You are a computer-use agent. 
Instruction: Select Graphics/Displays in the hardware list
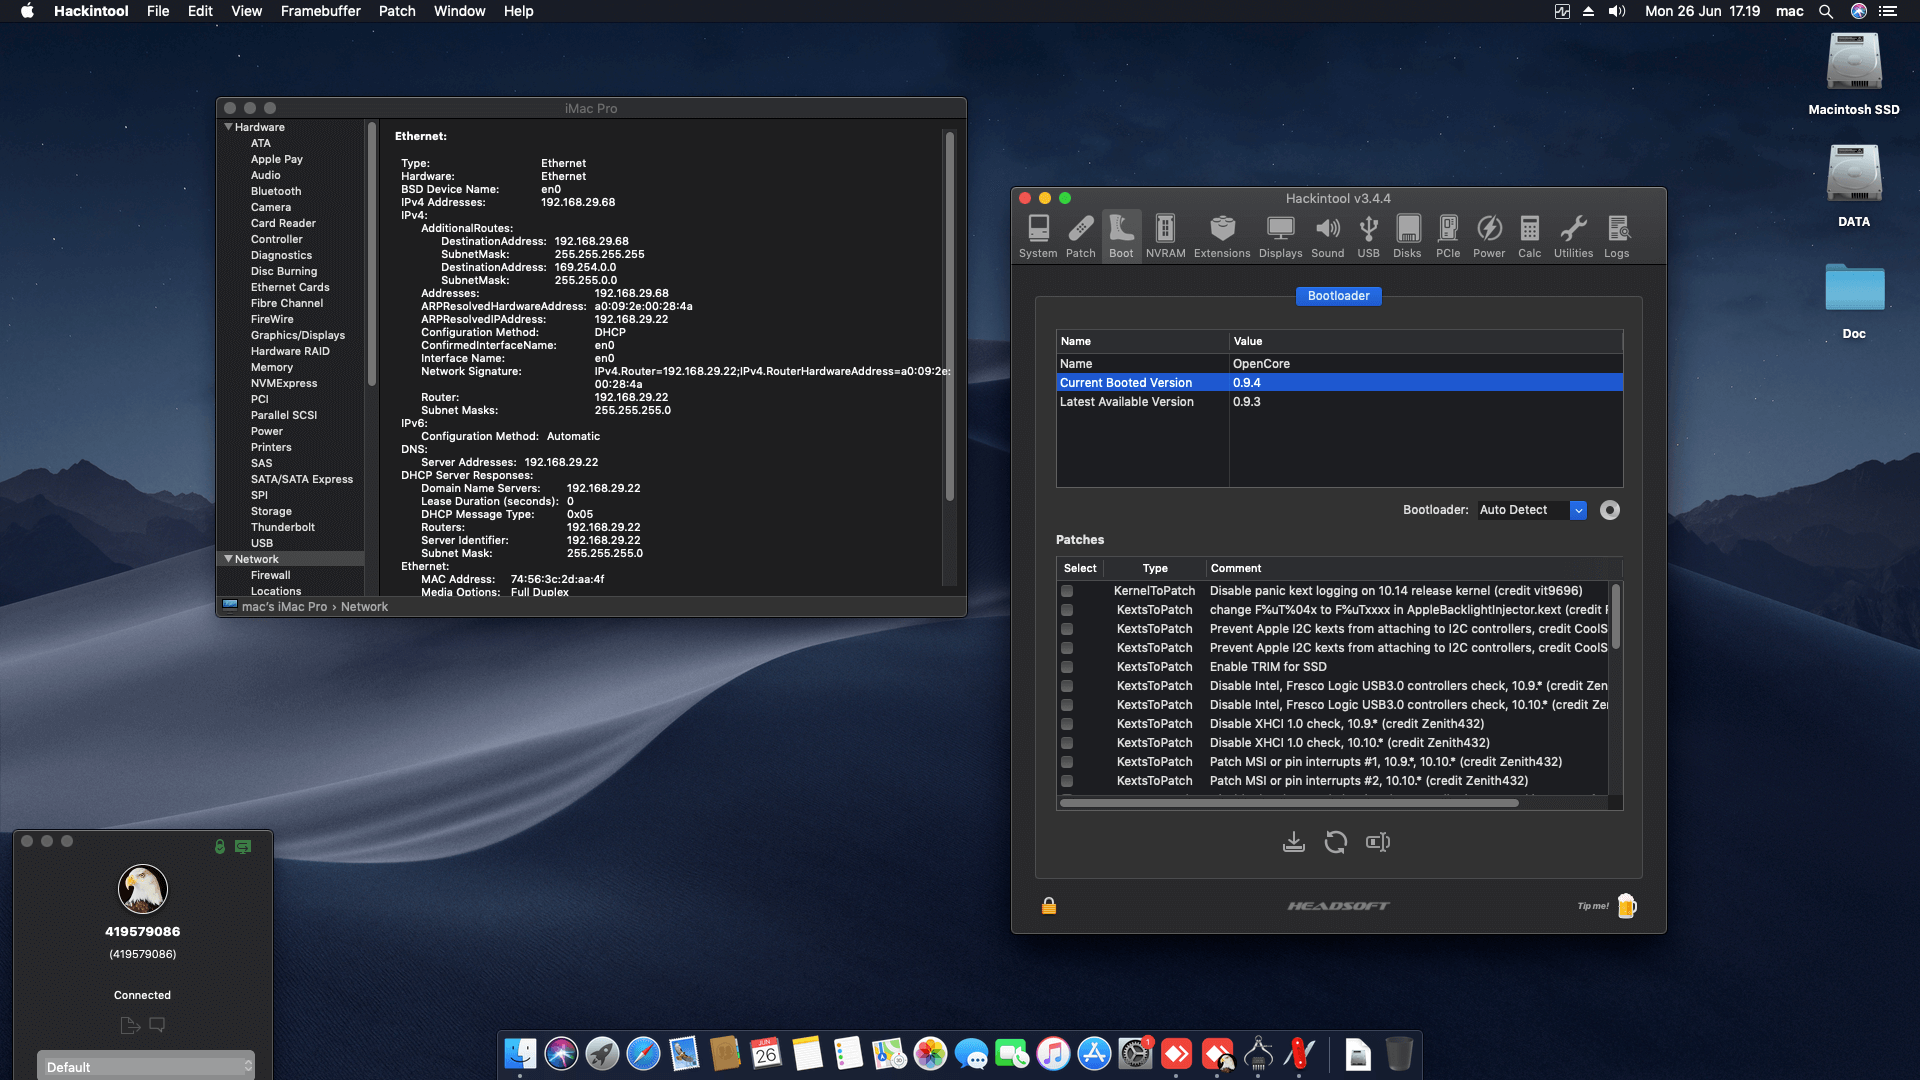[x=298, y=335]
